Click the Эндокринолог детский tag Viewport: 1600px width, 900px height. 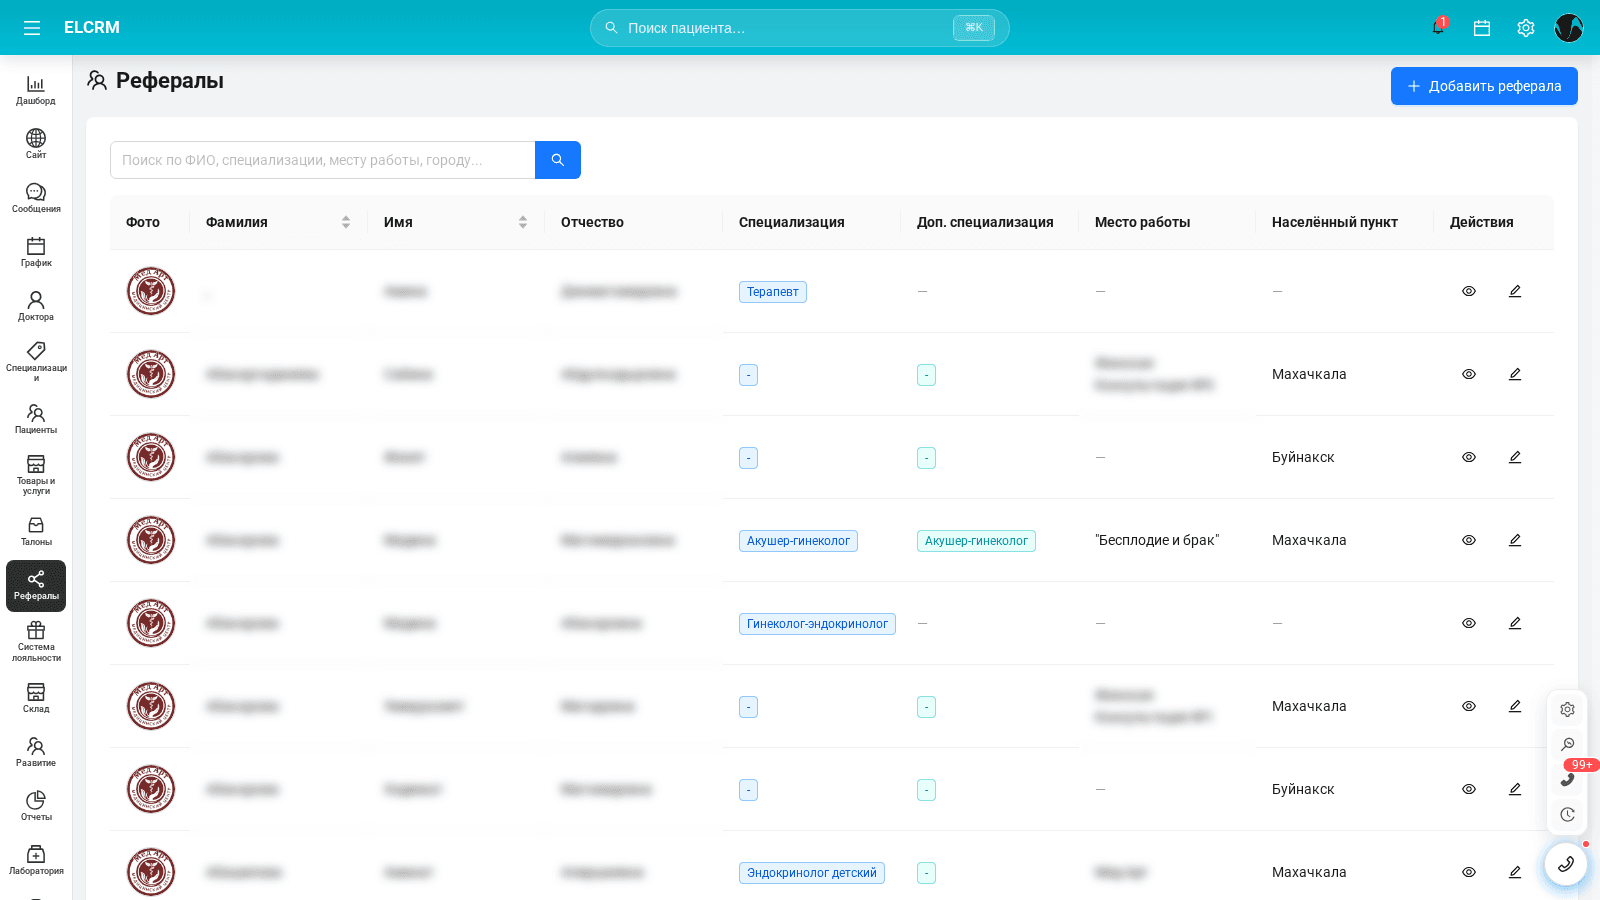[812, 873]
